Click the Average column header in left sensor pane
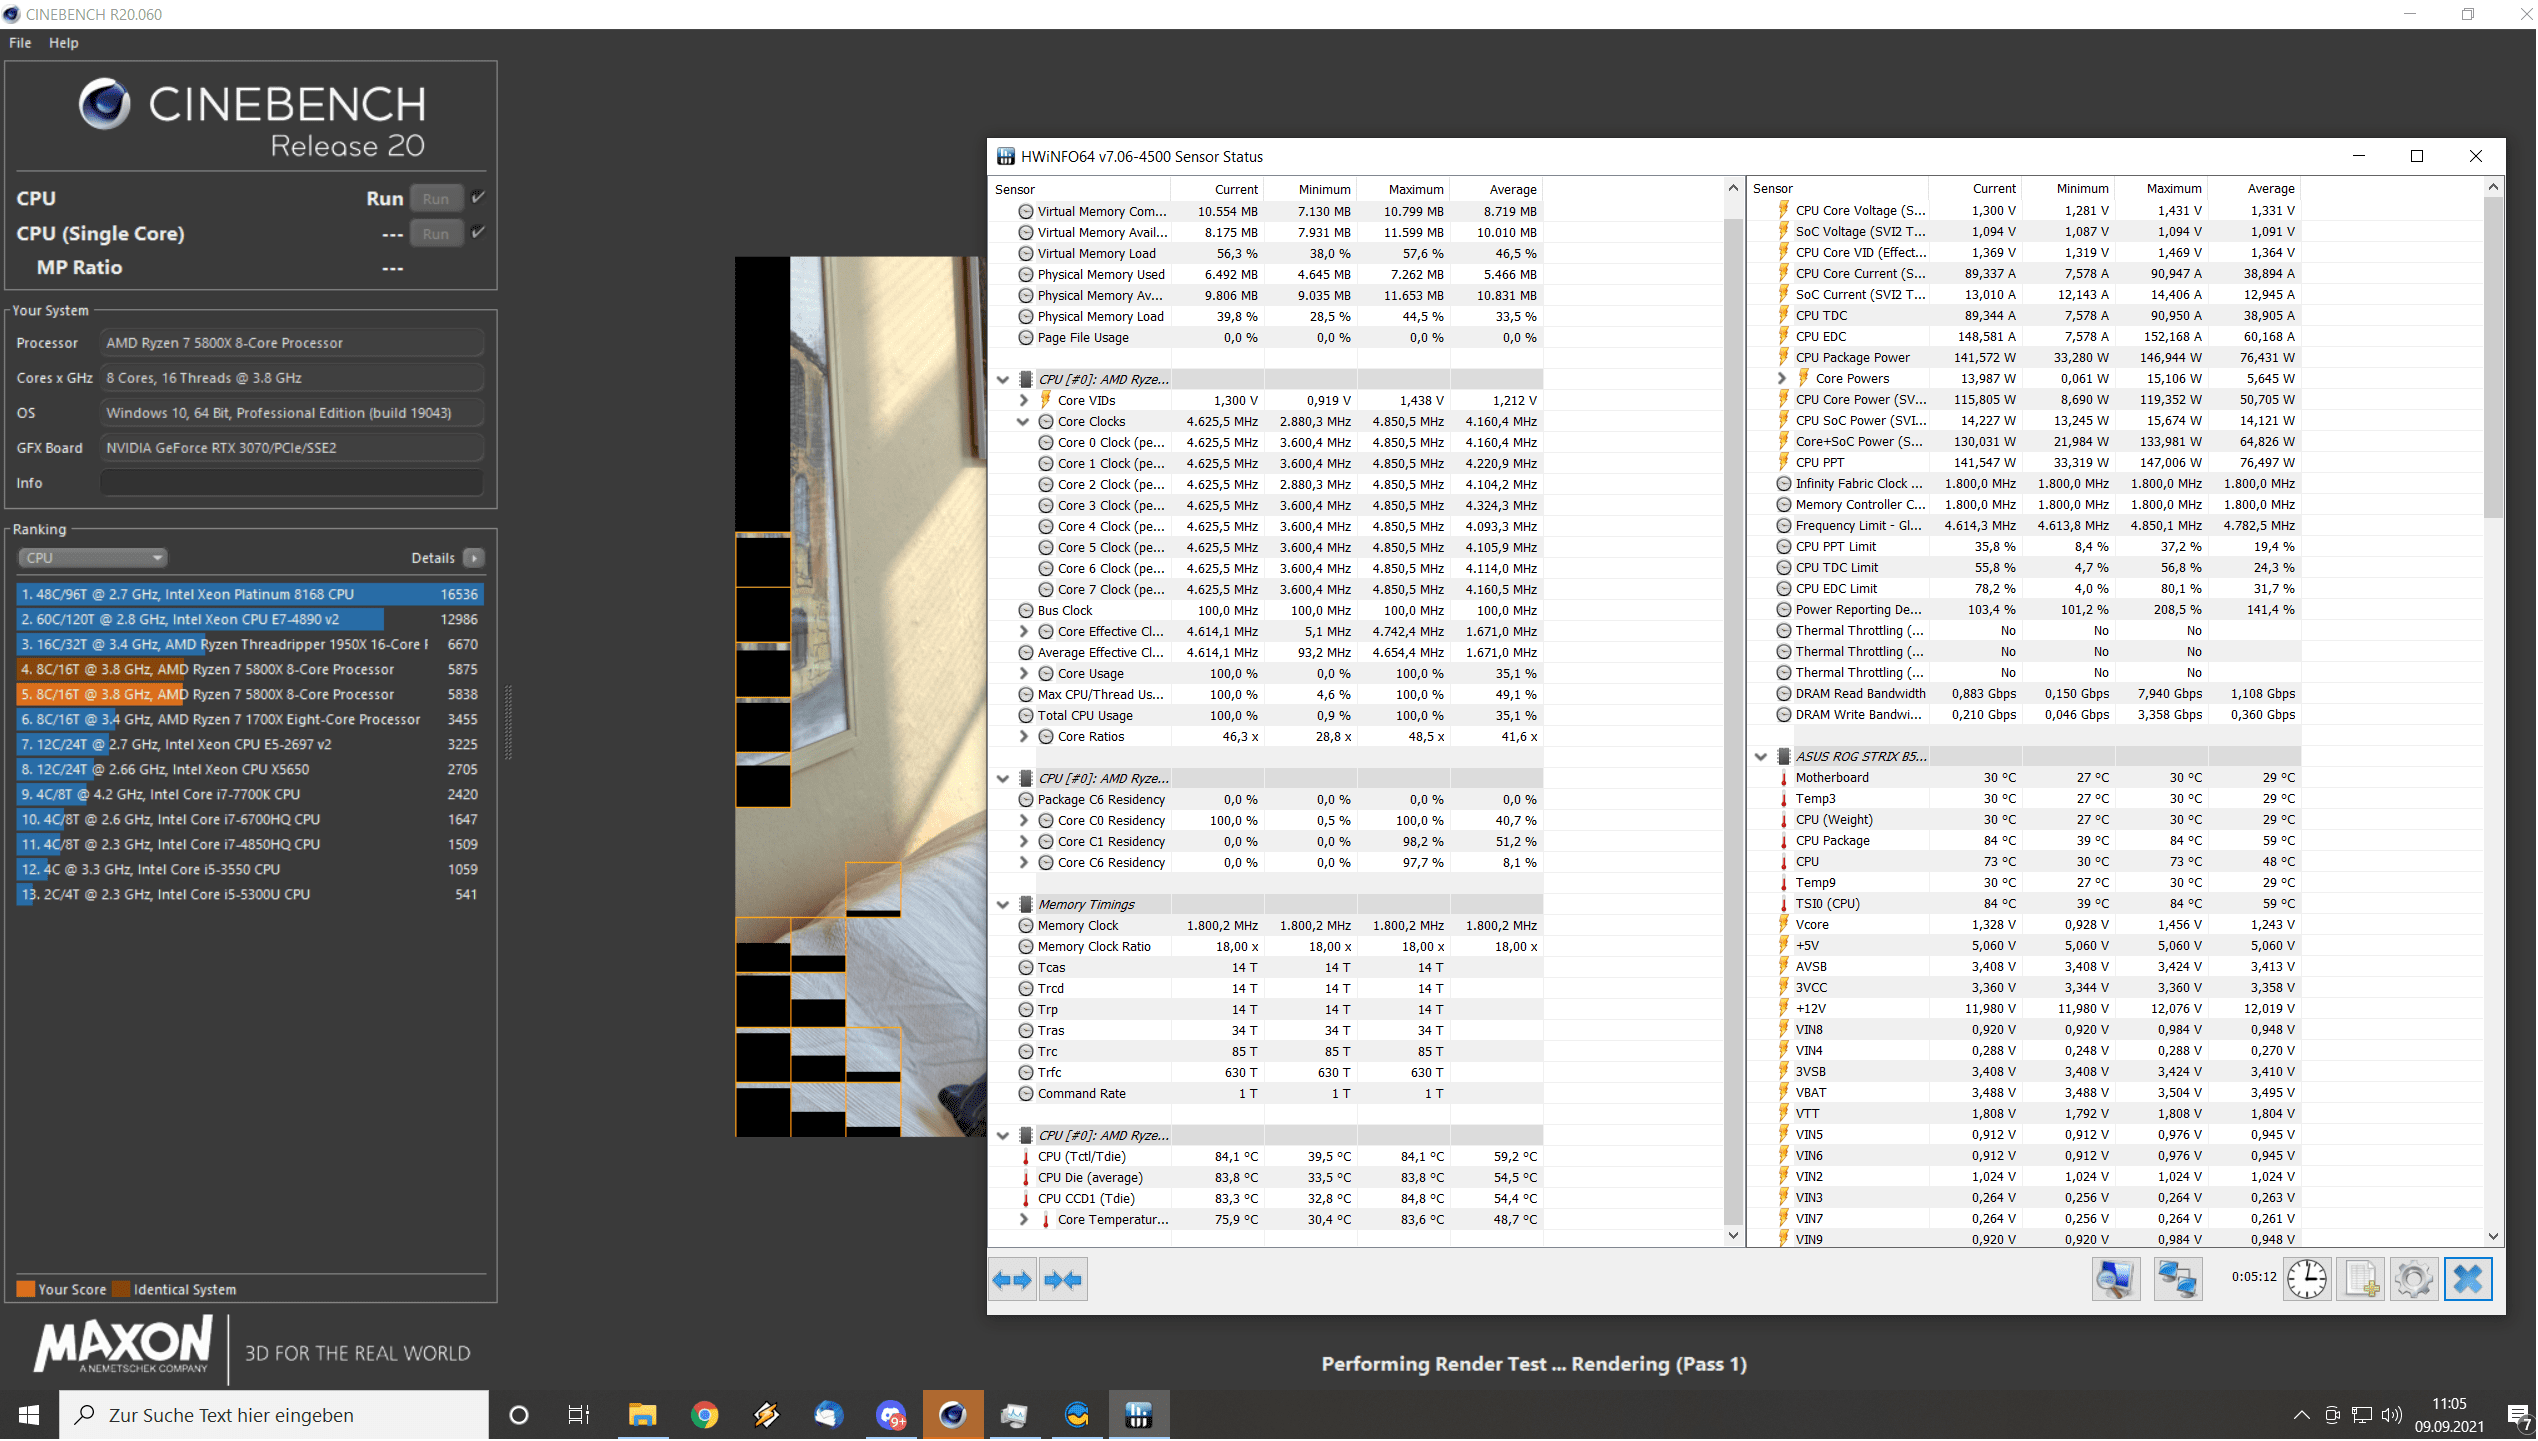2538x1441 pixels. 1497,190
